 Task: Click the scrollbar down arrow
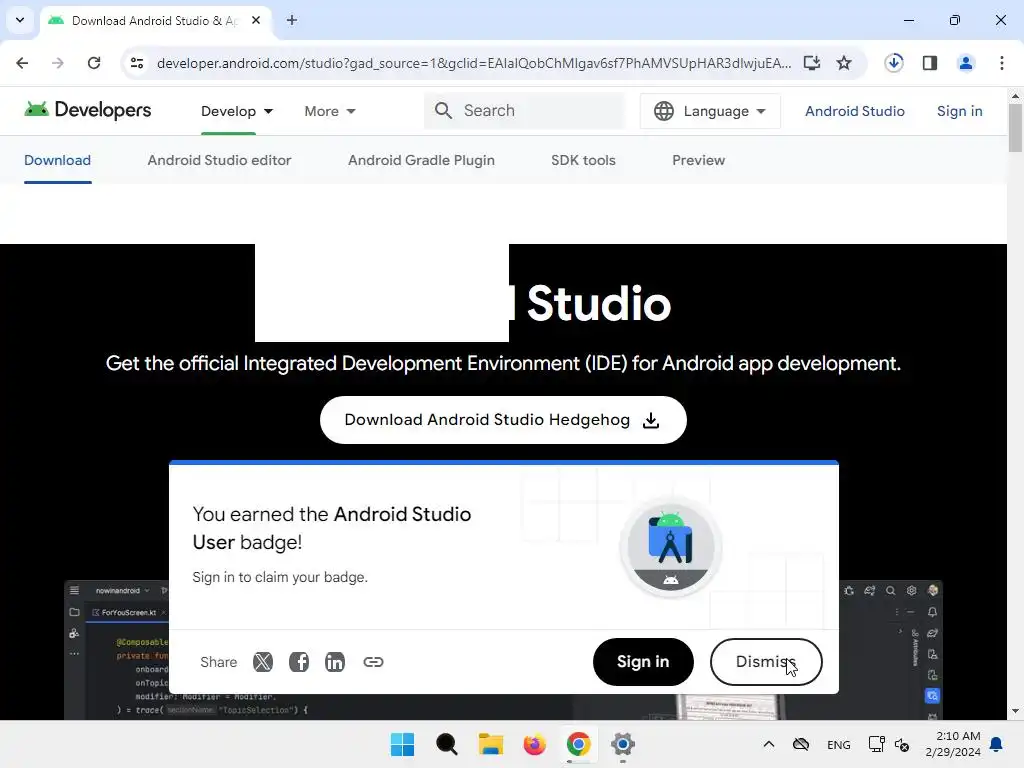(1015, 711)
